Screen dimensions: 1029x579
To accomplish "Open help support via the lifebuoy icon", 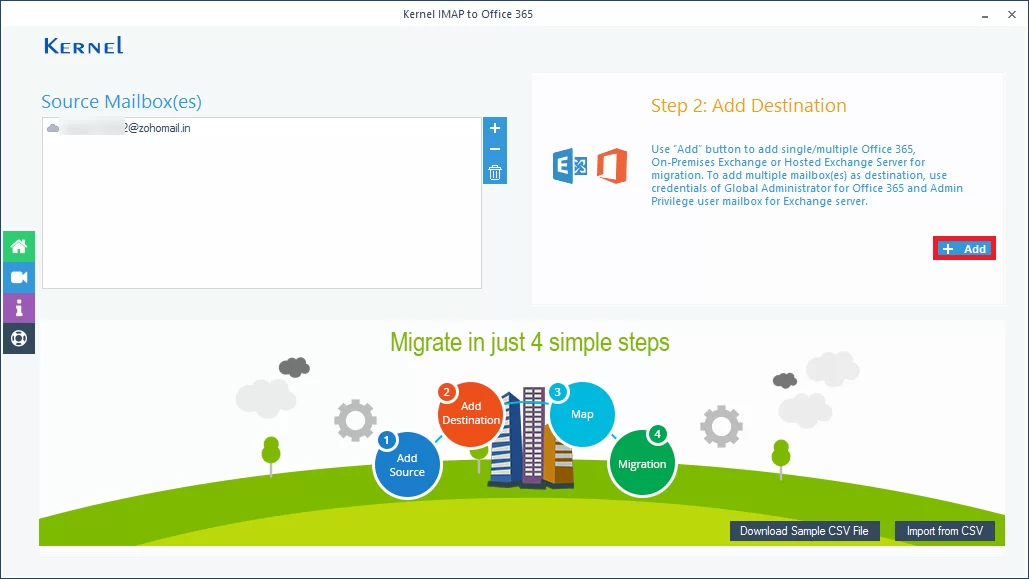I will [19, 338].
